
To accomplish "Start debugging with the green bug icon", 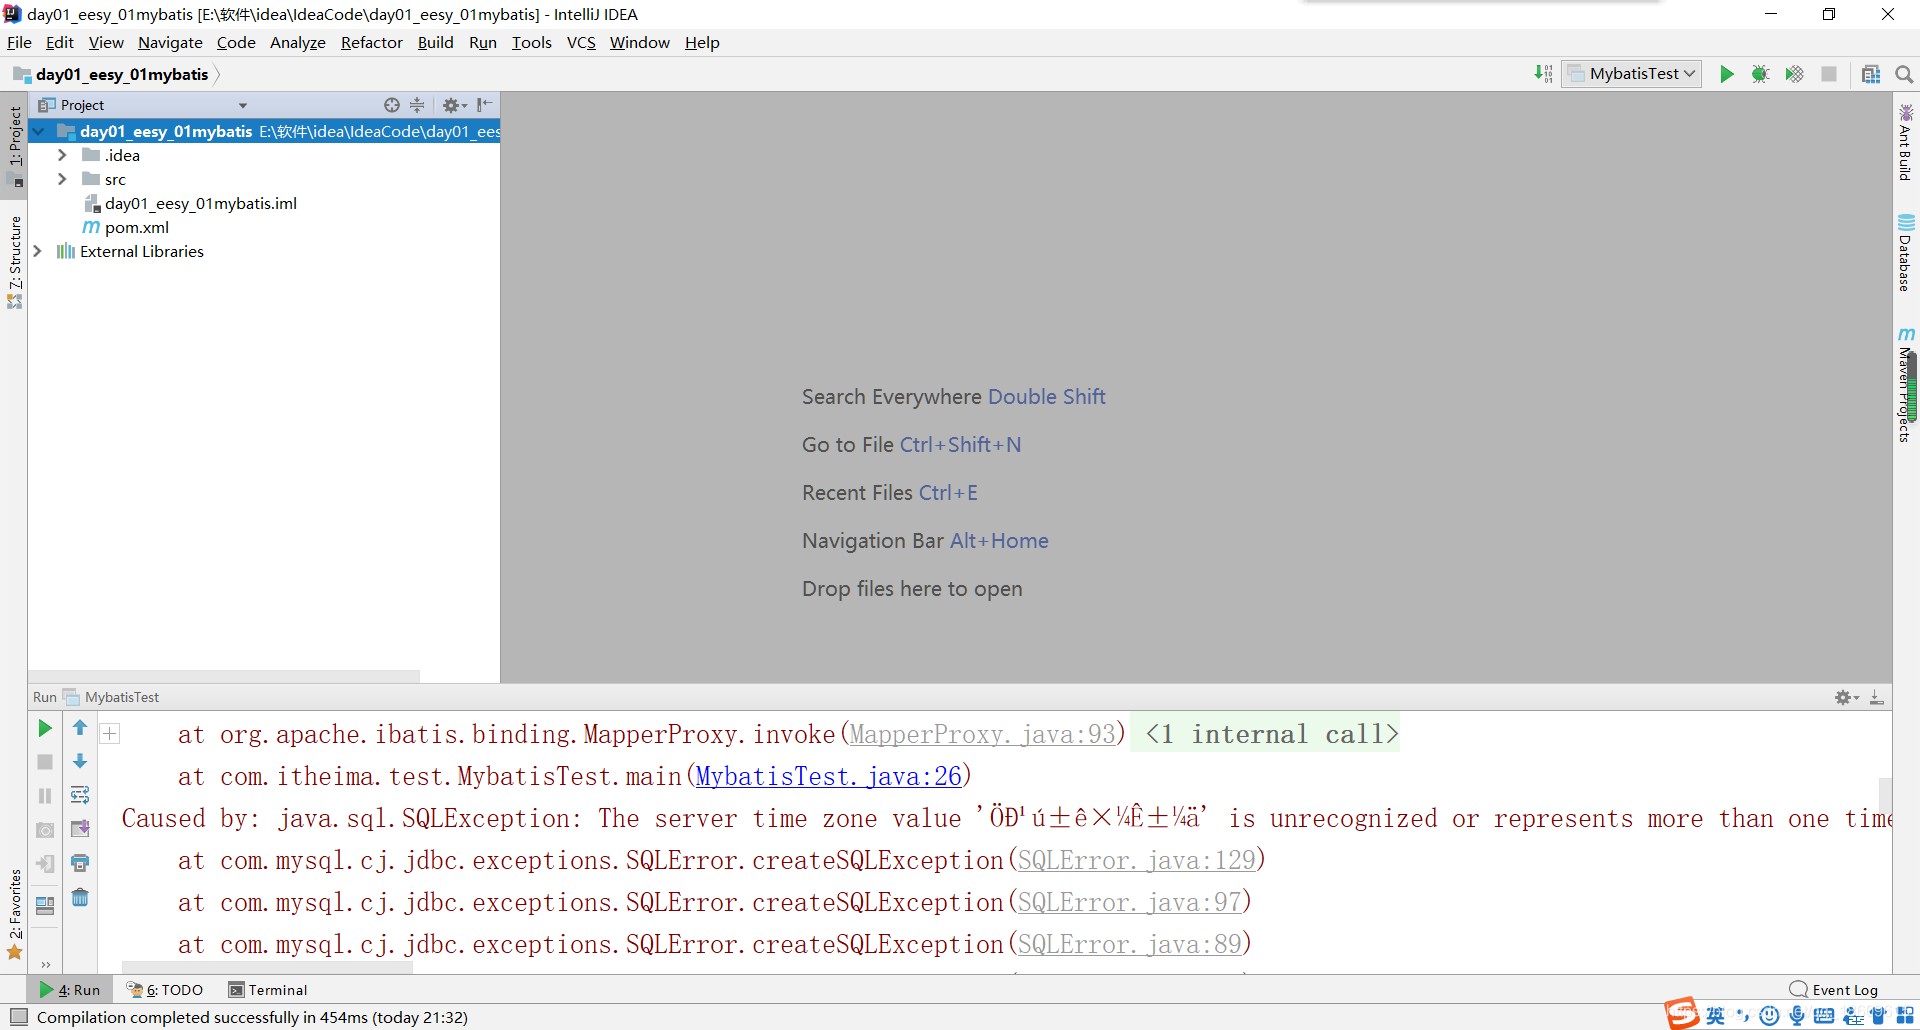I will (x=1760, y=74).
